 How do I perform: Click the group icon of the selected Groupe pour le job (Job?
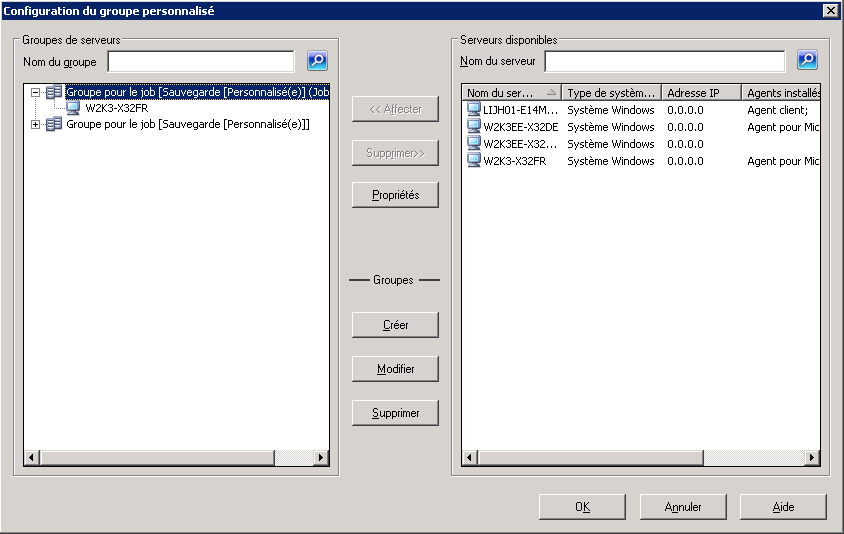coord(53,92)
